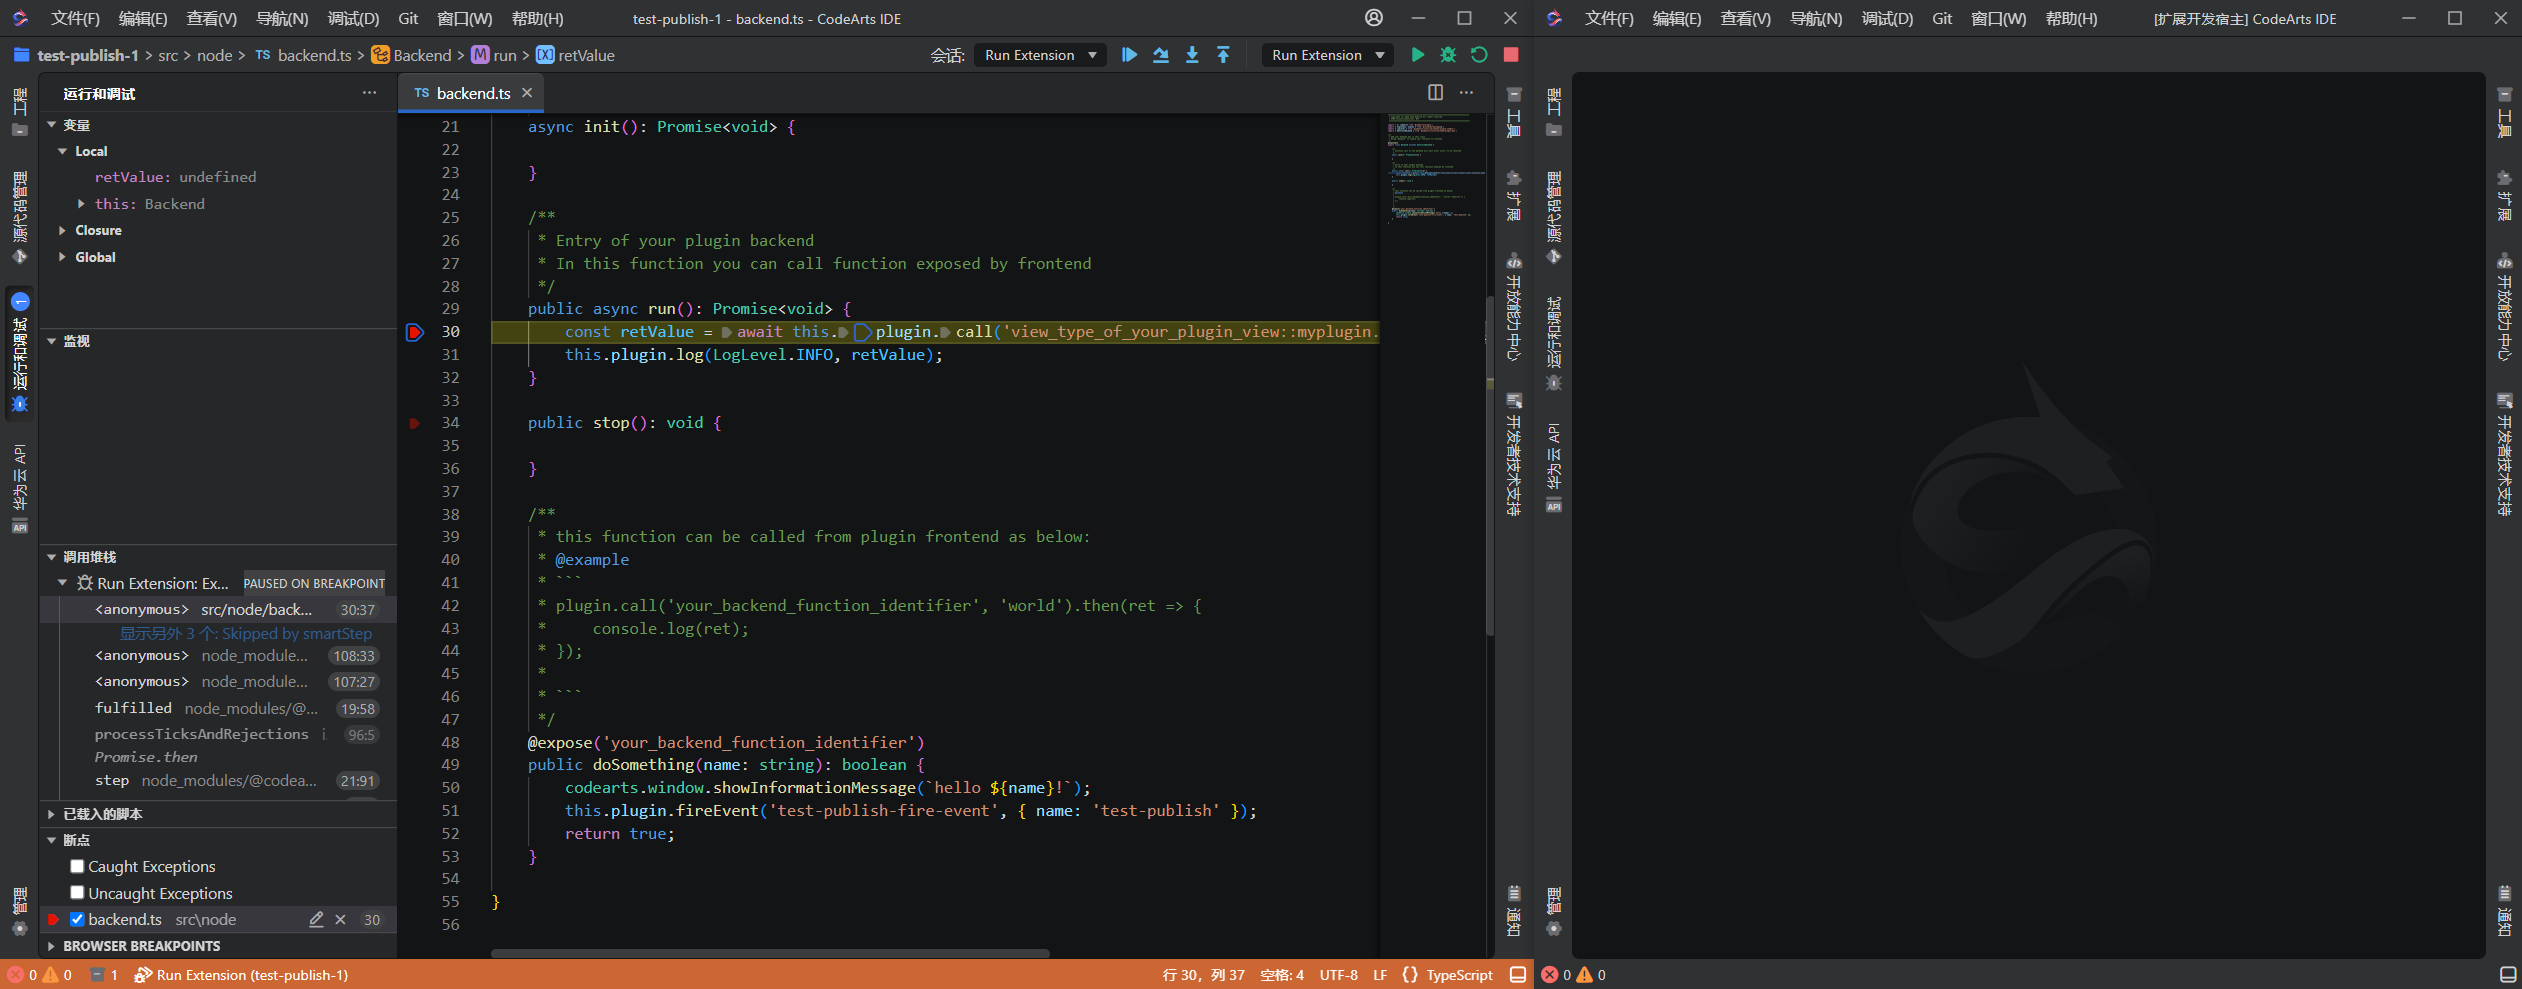Click the TypeScript language mode in status bar
The width and height of the screenshot is (2522, 989).
pyautogui.click(x=1458, y=975)
